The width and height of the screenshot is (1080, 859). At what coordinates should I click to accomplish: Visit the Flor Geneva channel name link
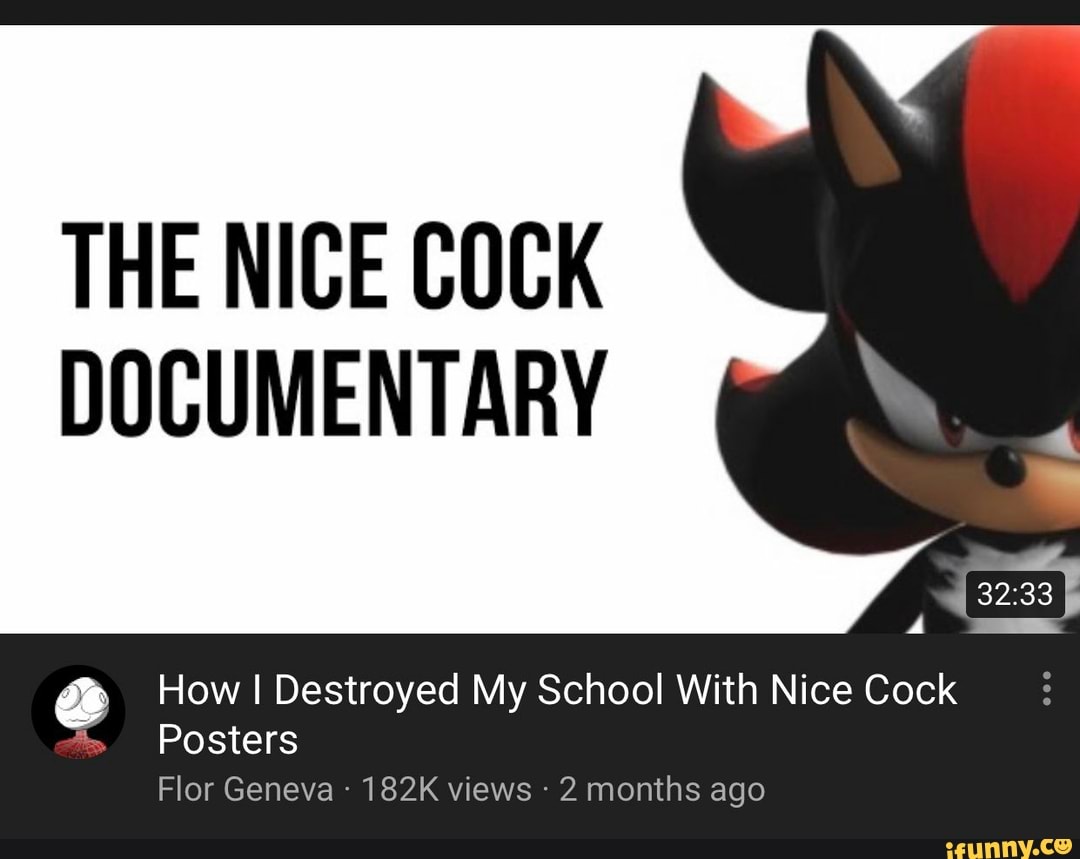click(245, 789)
